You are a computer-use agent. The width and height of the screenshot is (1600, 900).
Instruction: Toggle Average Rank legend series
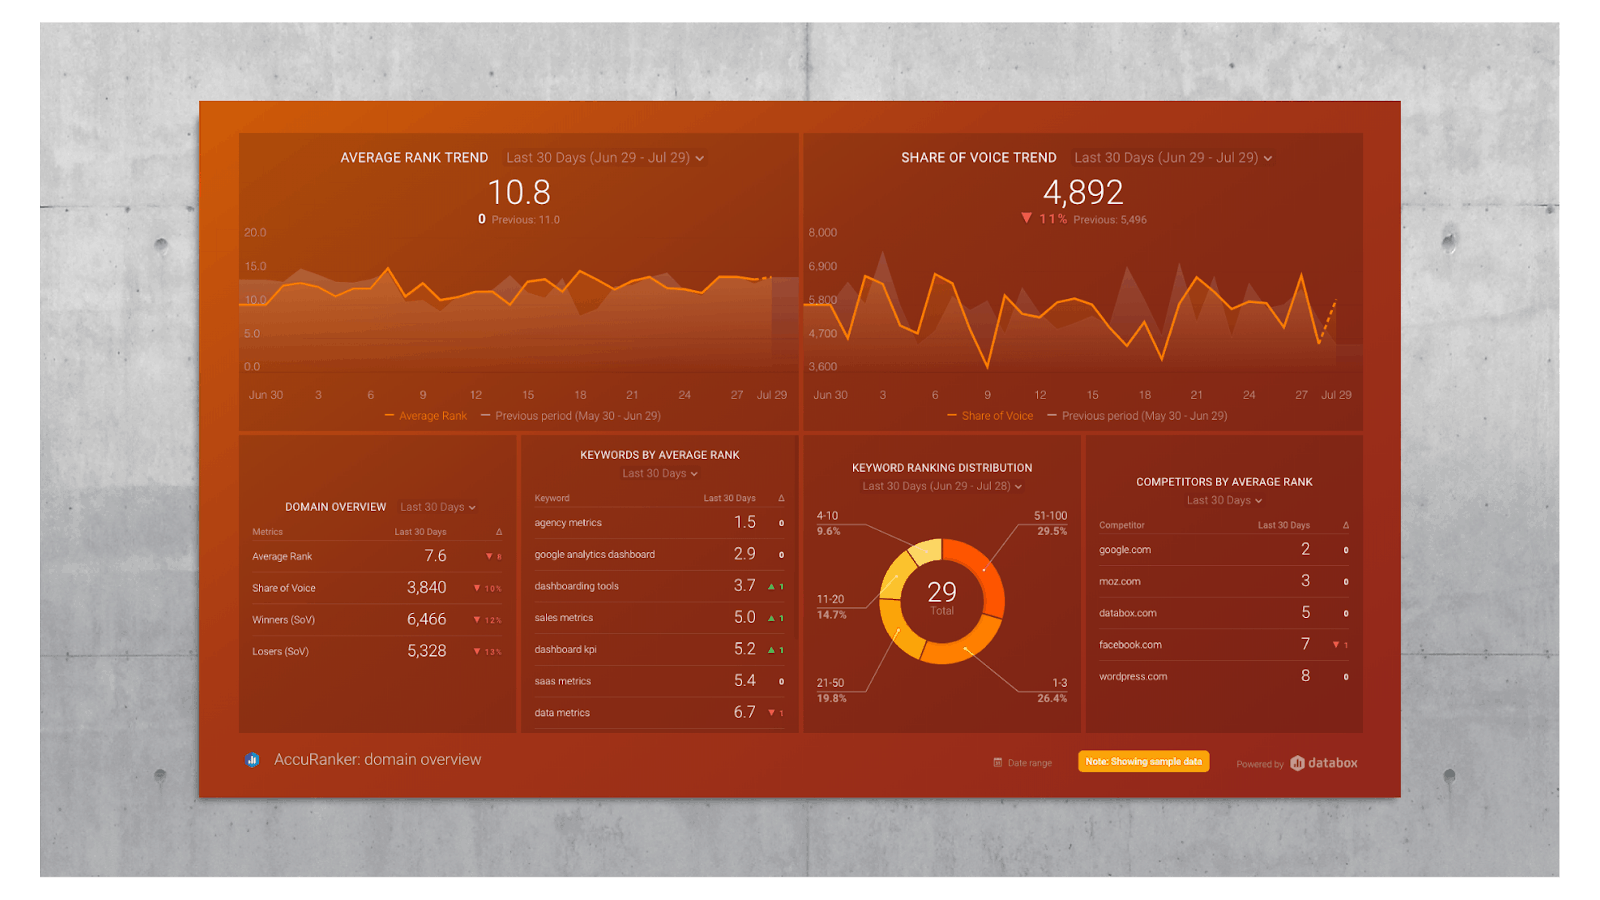[x=425, y=416]
